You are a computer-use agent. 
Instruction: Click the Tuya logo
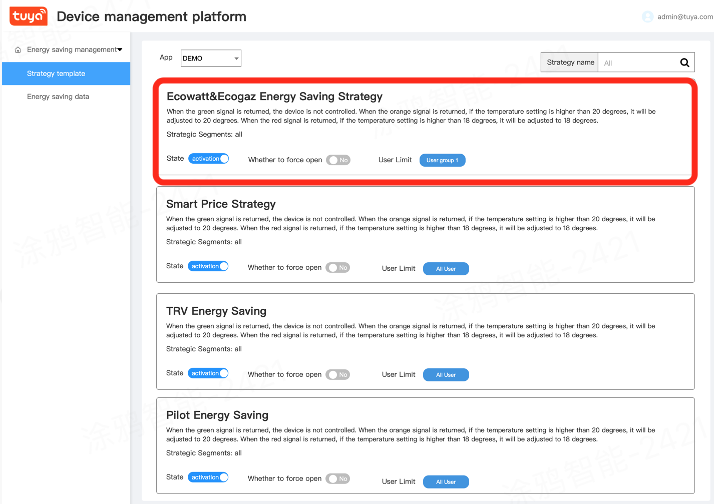click(28, 16)
